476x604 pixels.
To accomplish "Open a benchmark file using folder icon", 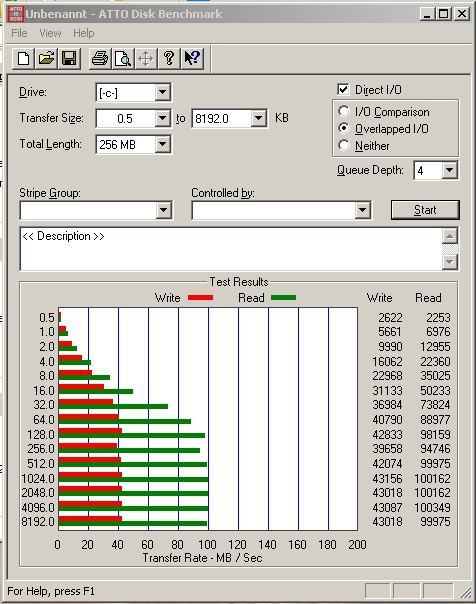I will (x=46, y=59).
